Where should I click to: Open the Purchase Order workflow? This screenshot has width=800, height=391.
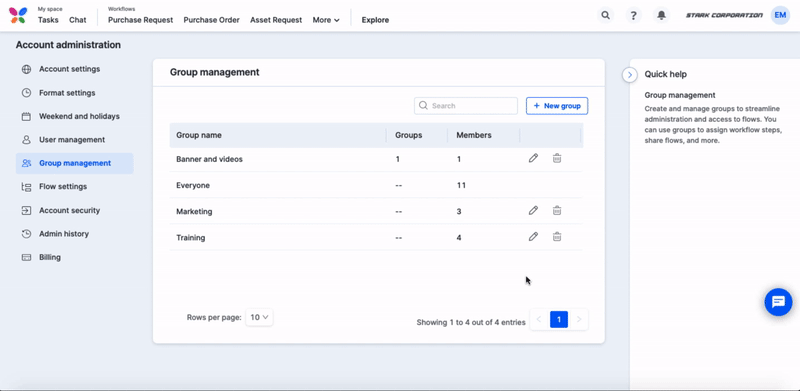[x=212, y=20]
